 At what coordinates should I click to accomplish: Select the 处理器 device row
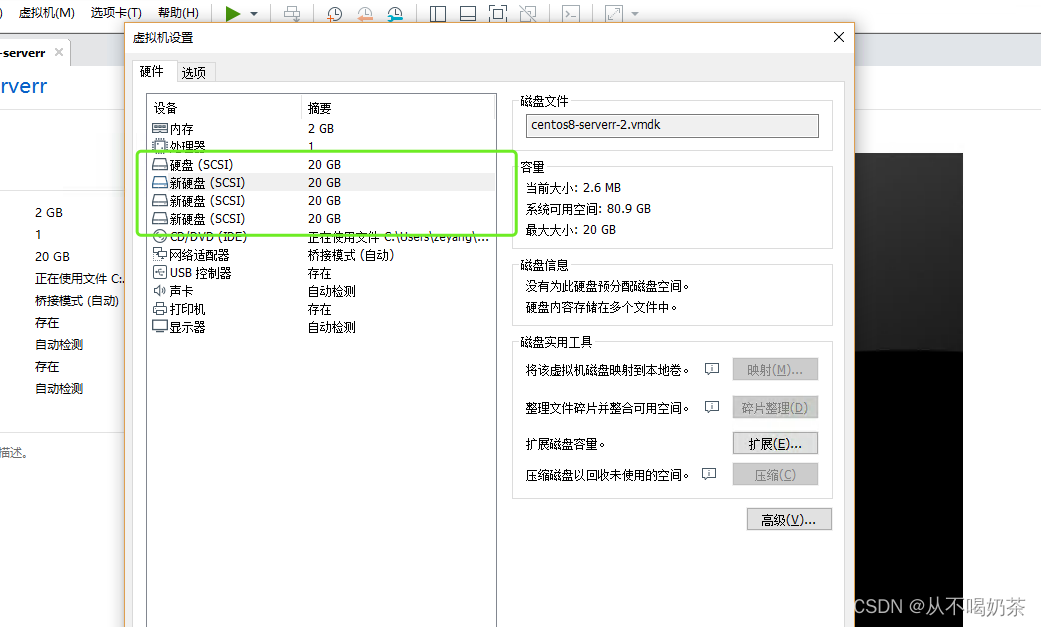[323, 146]
